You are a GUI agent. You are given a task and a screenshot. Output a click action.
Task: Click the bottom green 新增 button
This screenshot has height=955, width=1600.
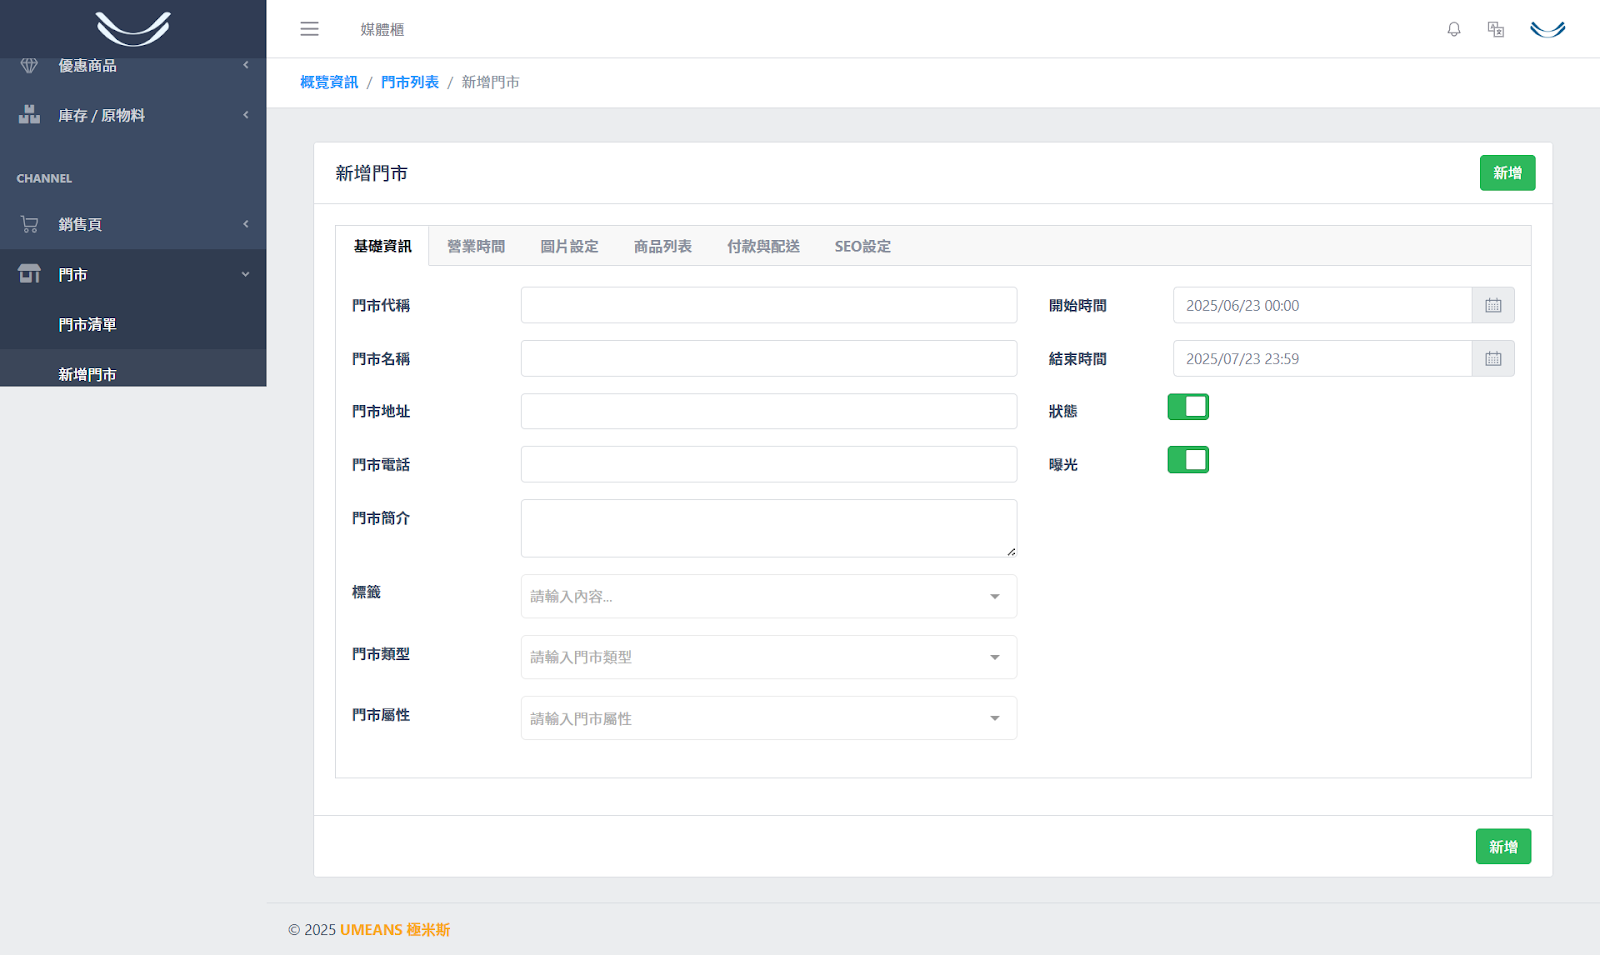tap(1503, 847)
